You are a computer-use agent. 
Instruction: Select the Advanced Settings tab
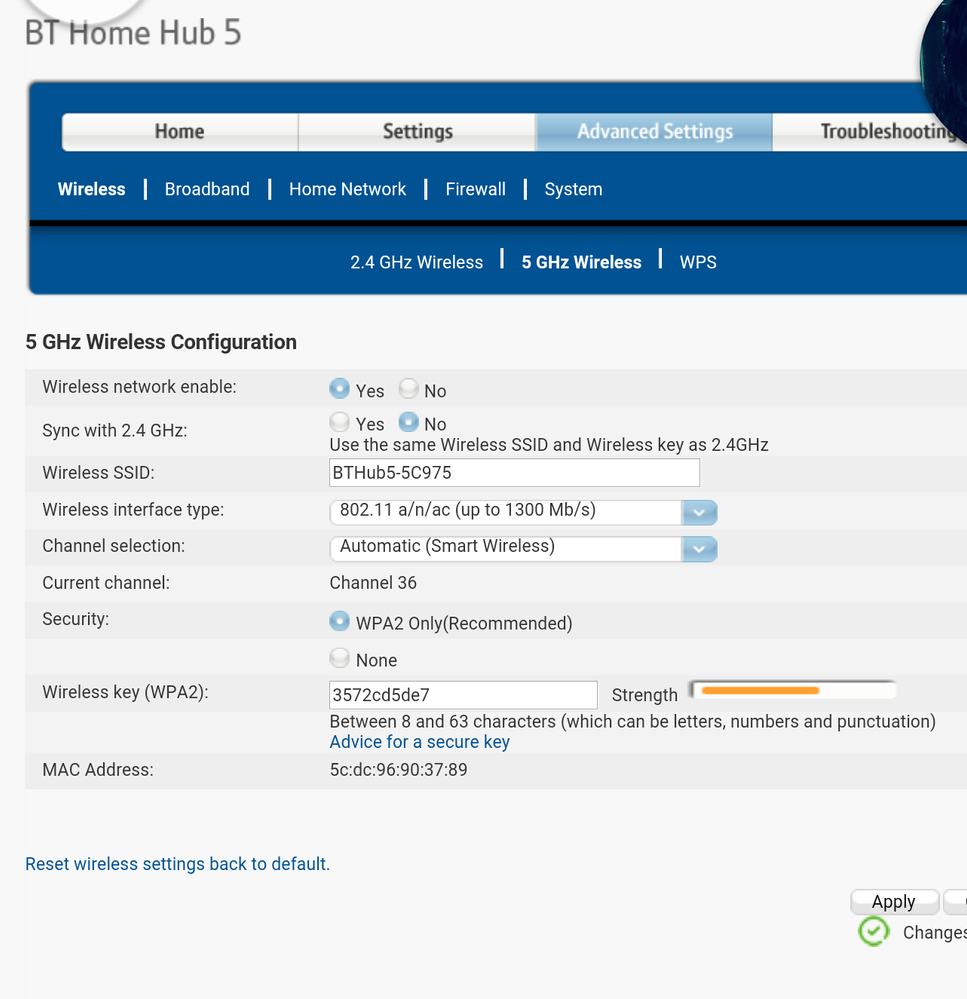click(654, 132)
